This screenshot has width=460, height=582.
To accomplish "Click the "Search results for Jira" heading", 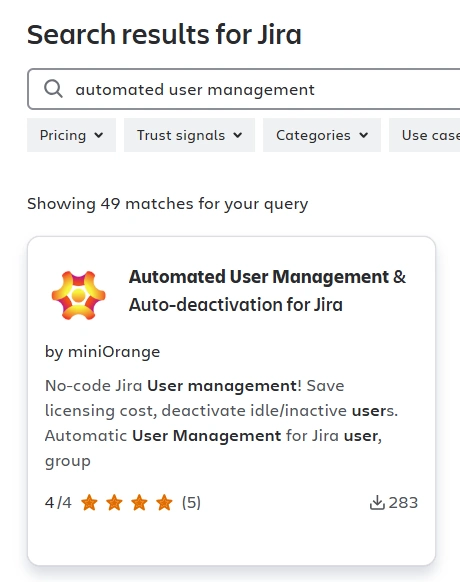I will click(164, 35).
